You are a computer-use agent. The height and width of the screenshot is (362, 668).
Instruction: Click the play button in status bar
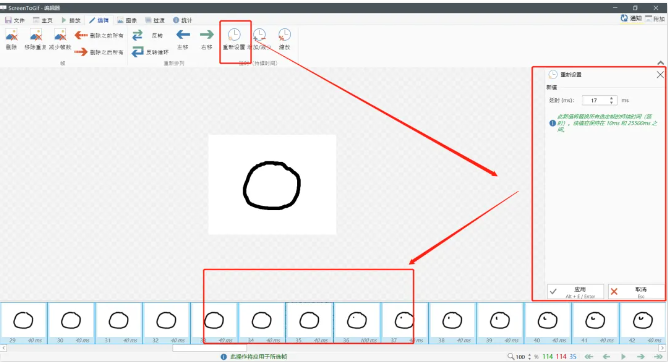tap(623, 356)
